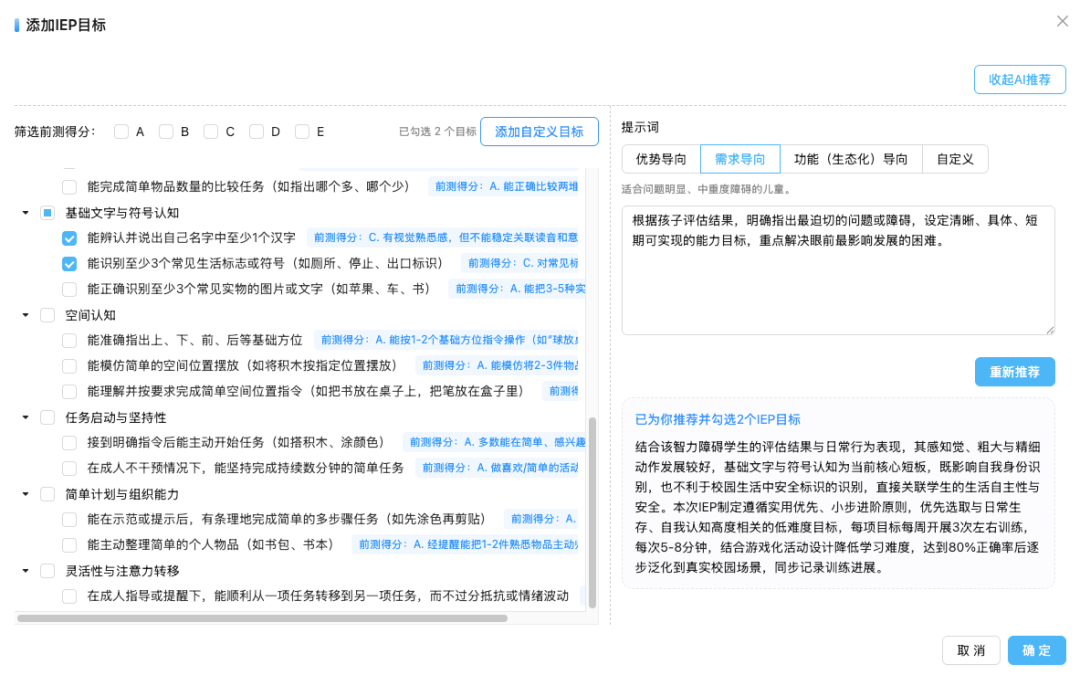1080x675 pixels.
Task: Toggle the 基础文字与符号认知 group checkbox
Action: coord(48,213)
